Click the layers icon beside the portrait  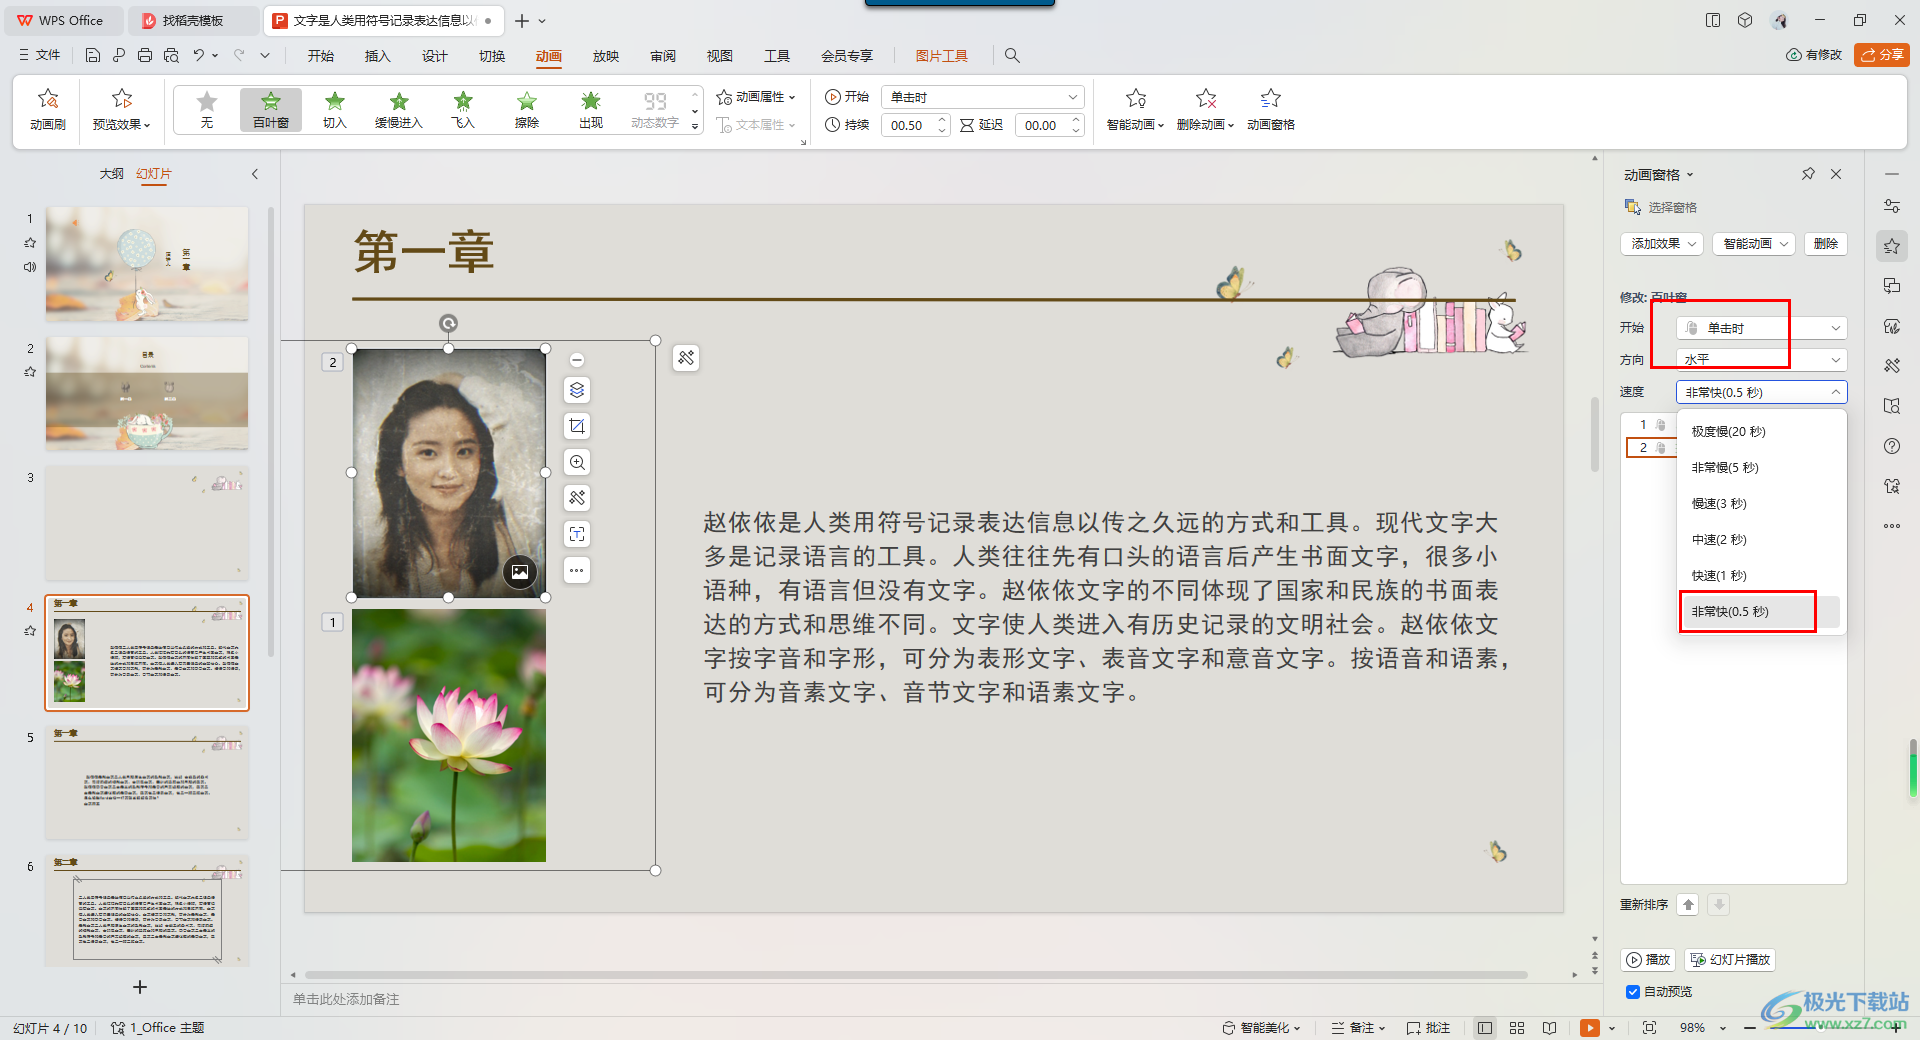[577, 390]
